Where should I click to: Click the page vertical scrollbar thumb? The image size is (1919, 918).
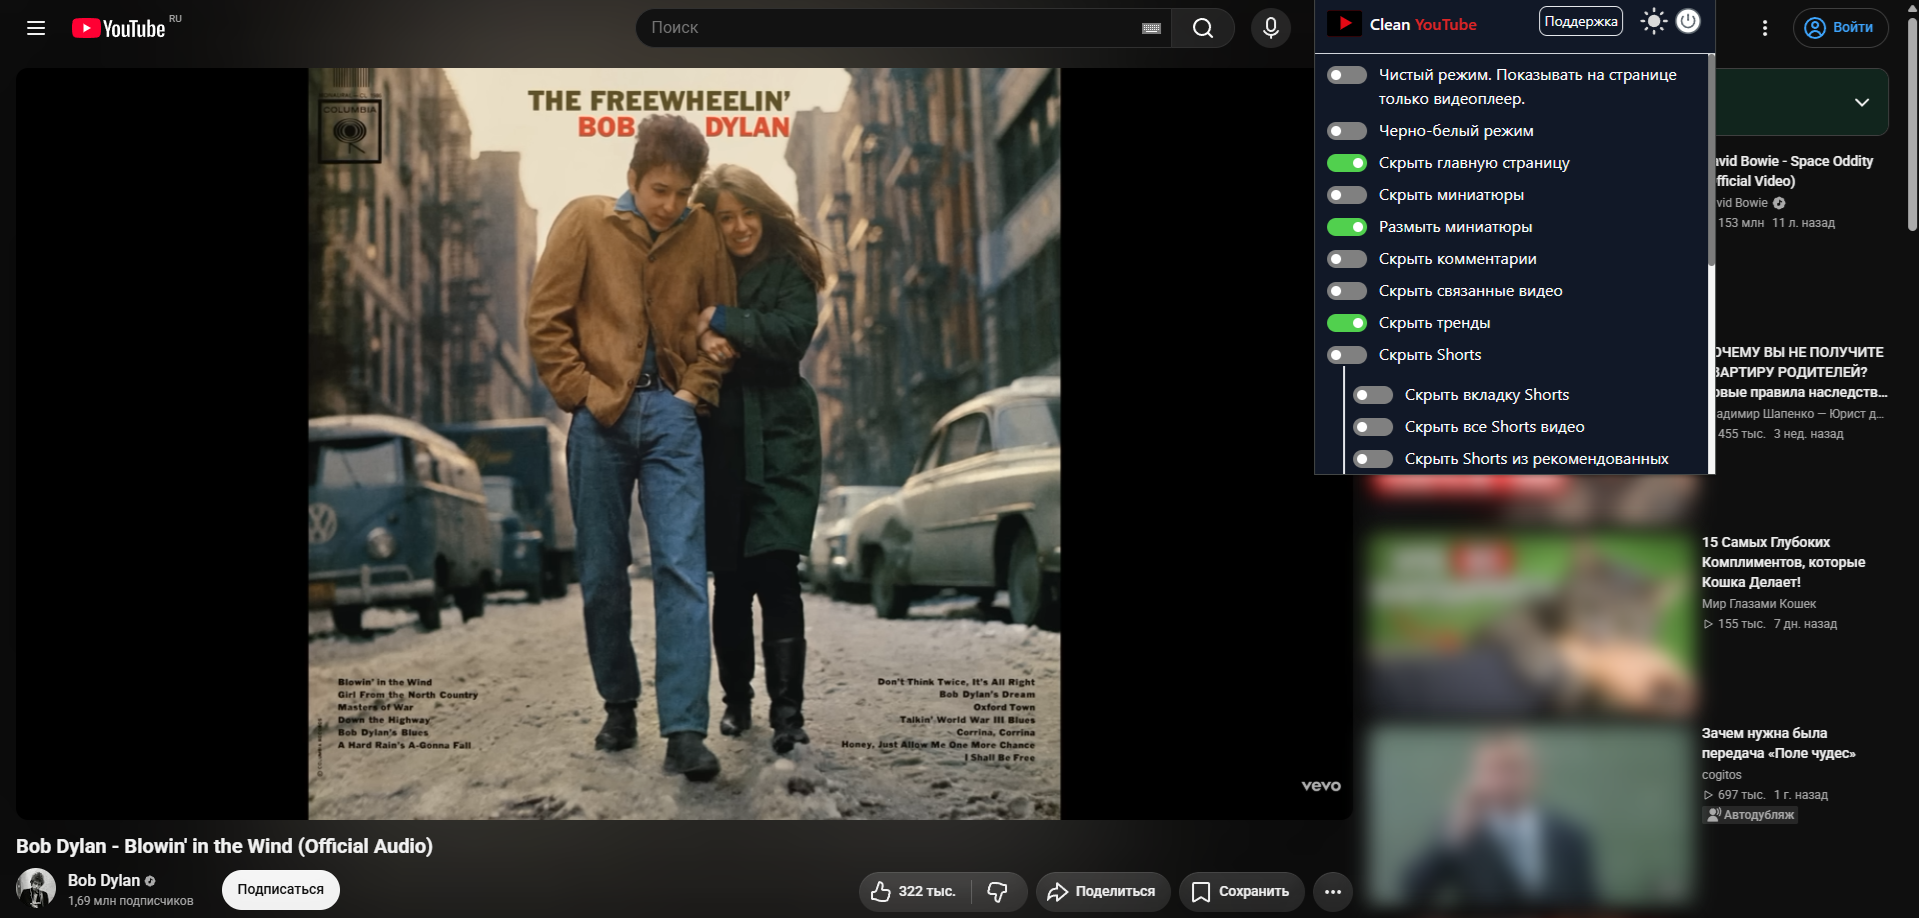click(x=1912, y=125)
